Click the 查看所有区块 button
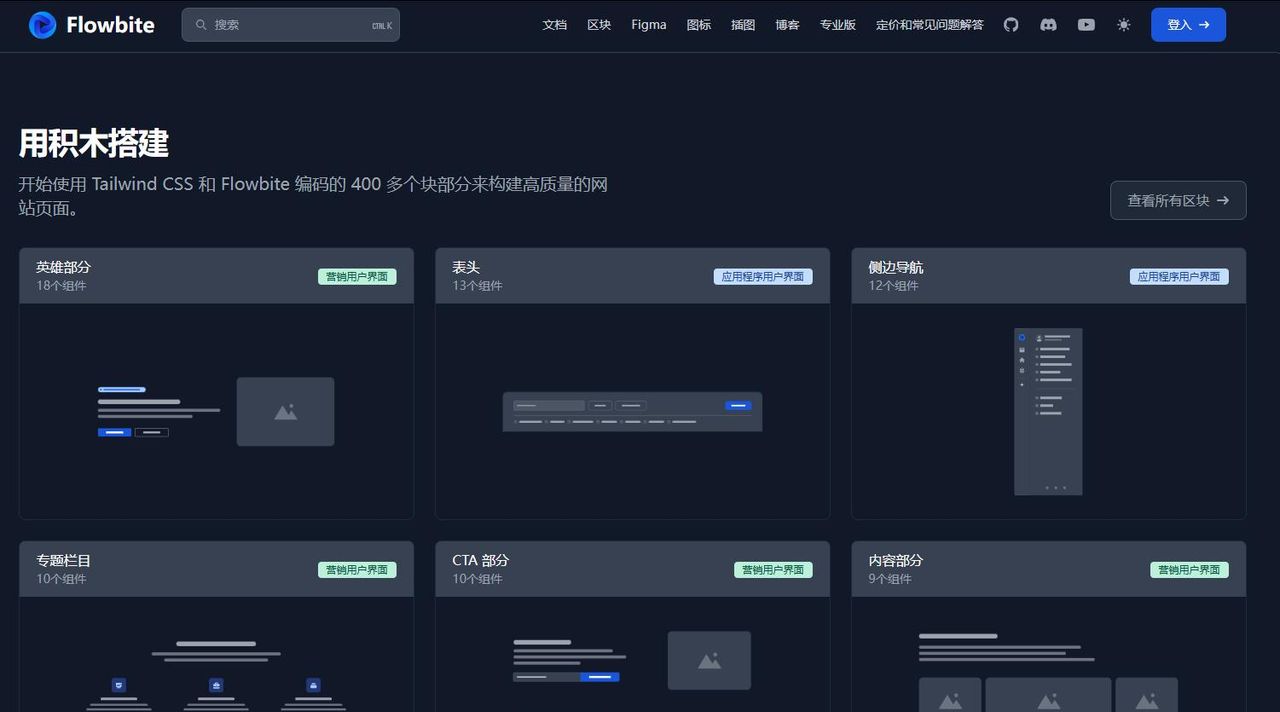This screenshot has width=1280, height=712. click(1177, 200)
